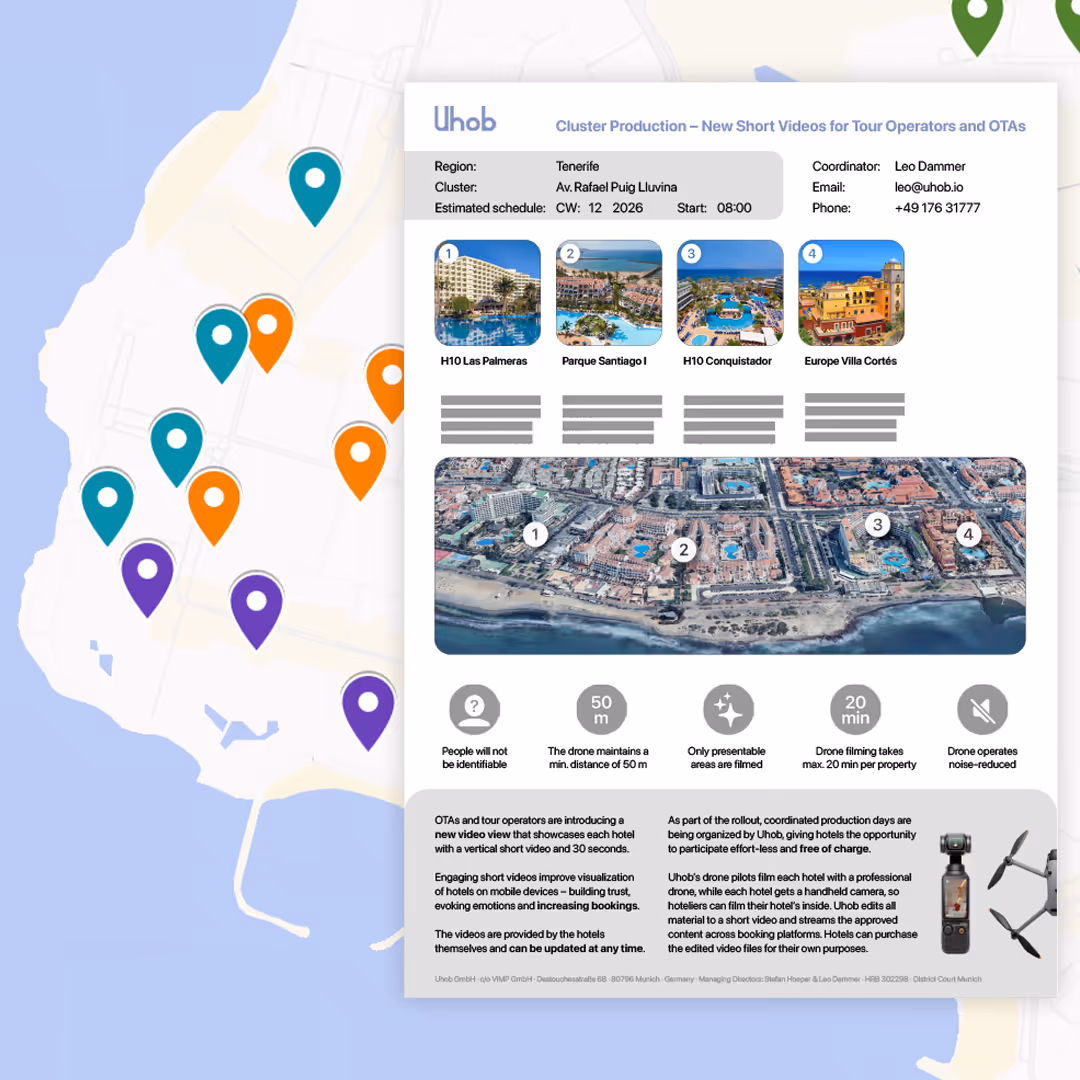Screen dimensions: 1080x1080
Task: Open the H10 Las Palmeras thumbnail
Action: [488, 293]
